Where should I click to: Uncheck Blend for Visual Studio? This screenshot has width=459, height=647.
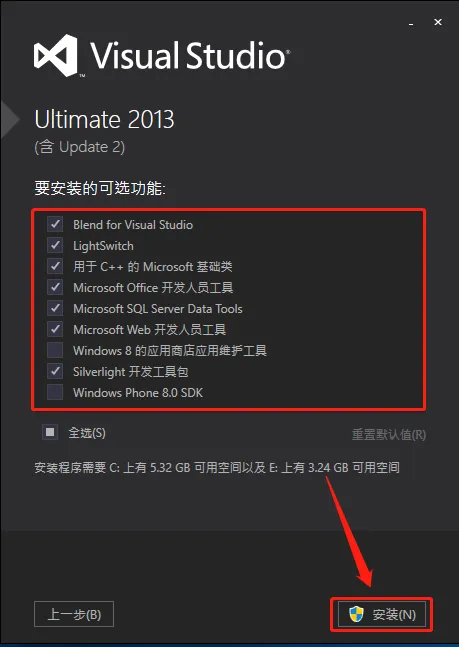click(55, 224)
